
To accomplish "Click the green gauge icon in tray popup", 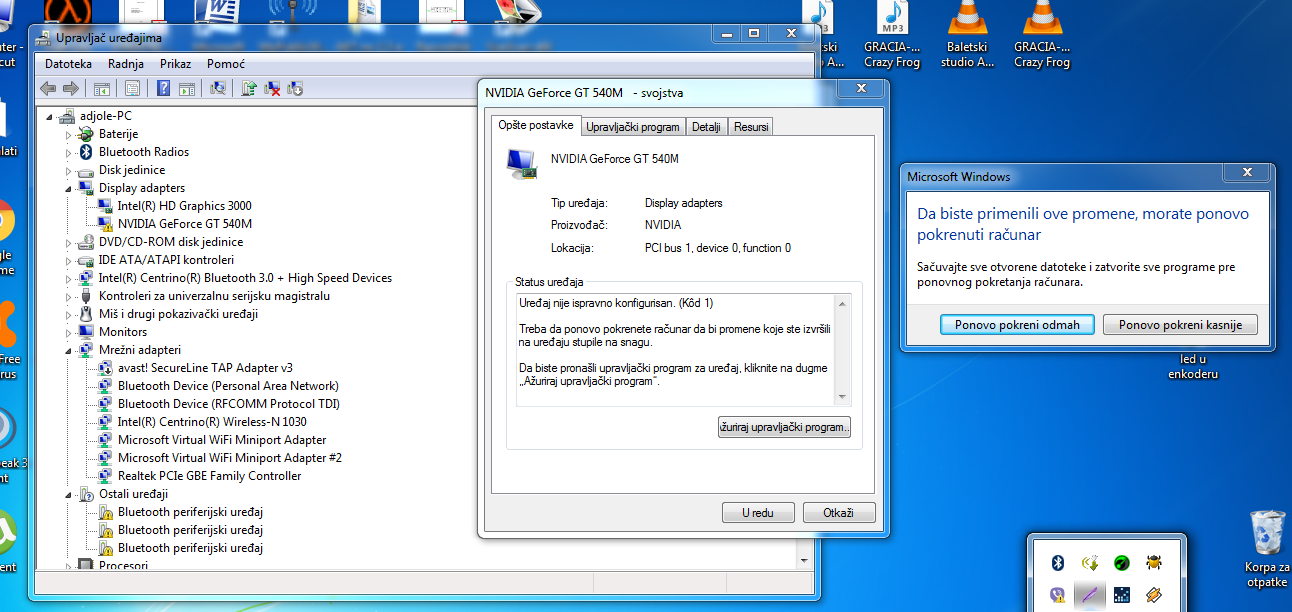I will coord(1121,563).
